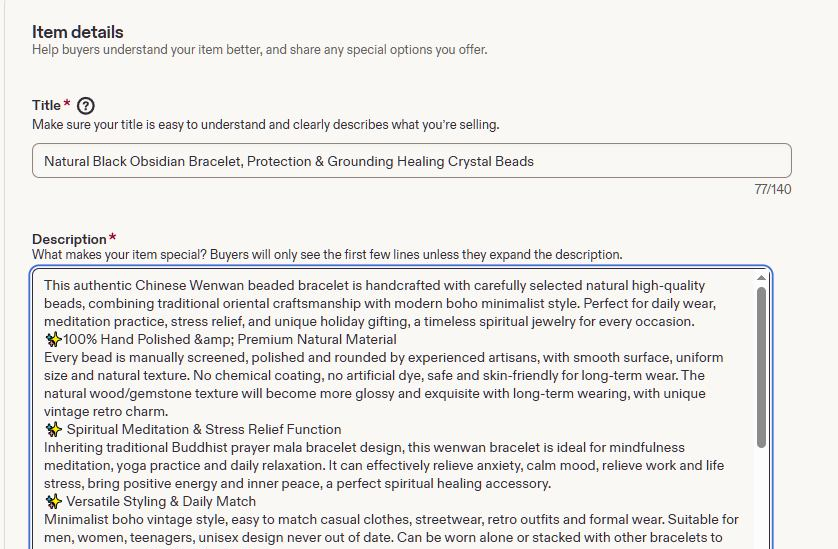Click the description scrollbar up arrow

(762, 278)
